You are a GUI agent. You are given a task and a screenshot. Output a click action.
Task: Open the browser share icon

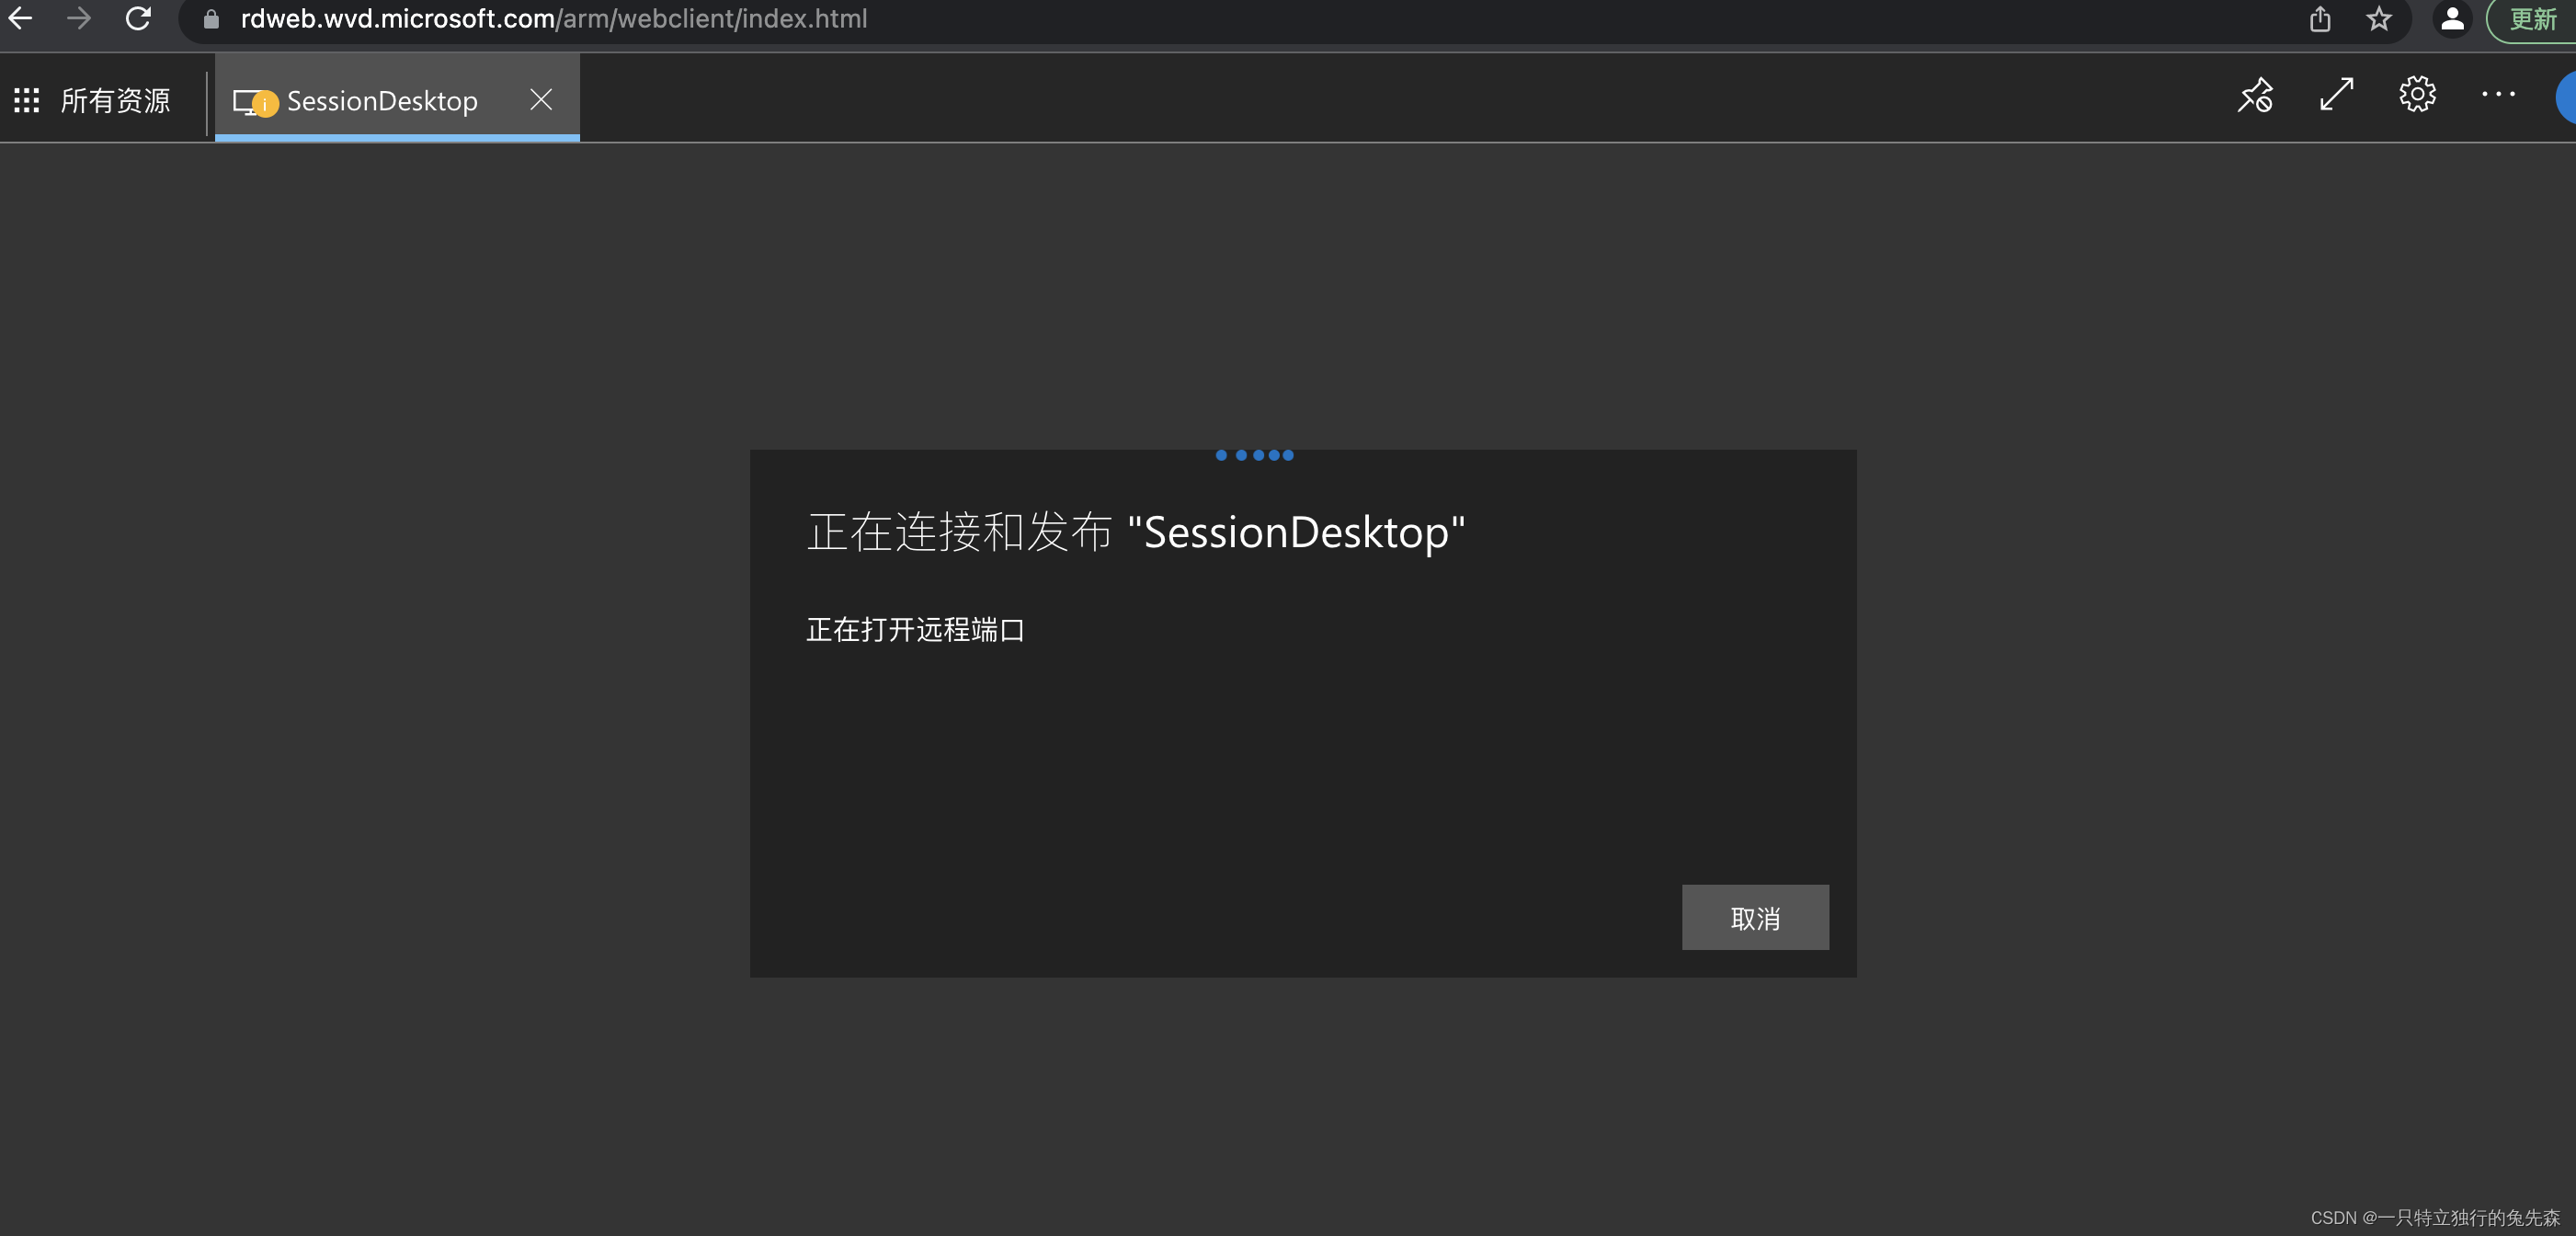click(x=2320, y=19)
